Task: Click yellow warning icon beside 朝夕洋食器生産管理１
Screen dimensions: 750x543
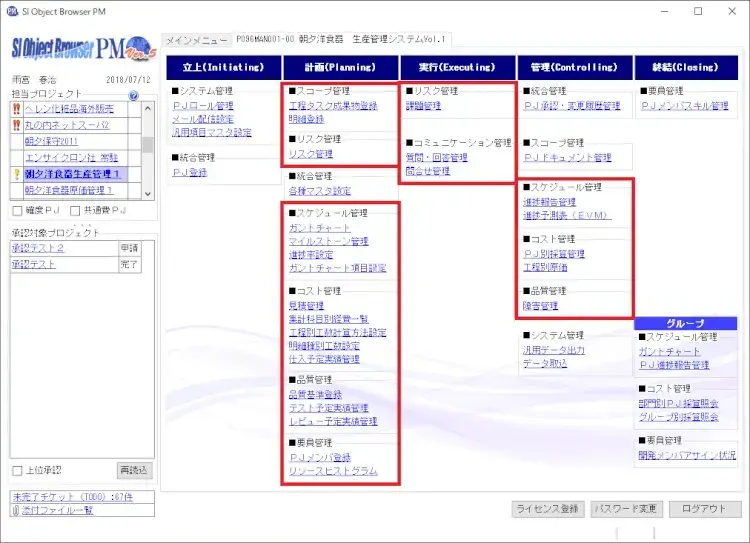Action: (x=16, y=174)
